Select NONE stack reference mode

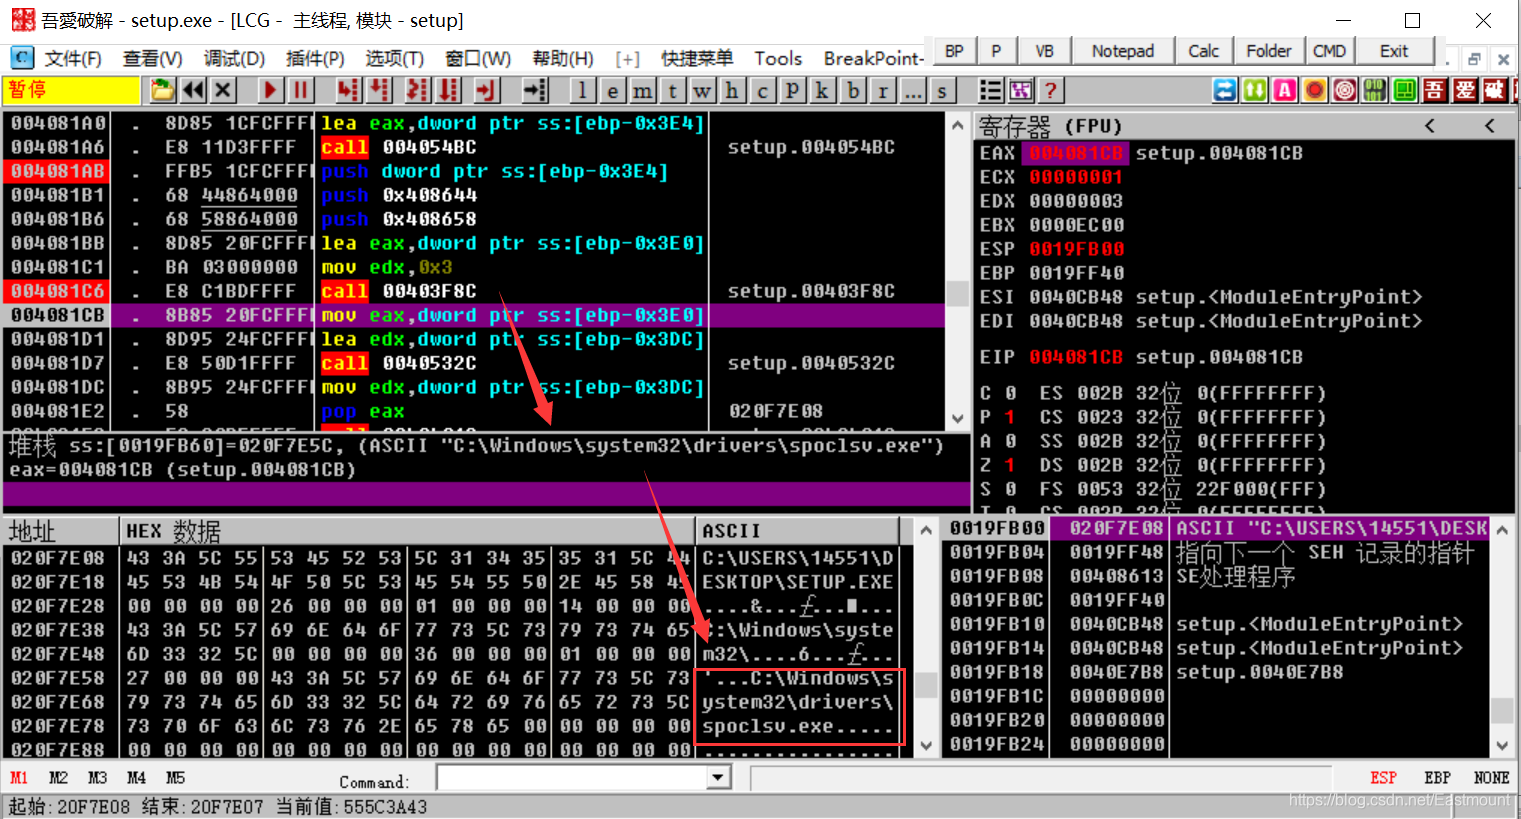point(1491,778)
